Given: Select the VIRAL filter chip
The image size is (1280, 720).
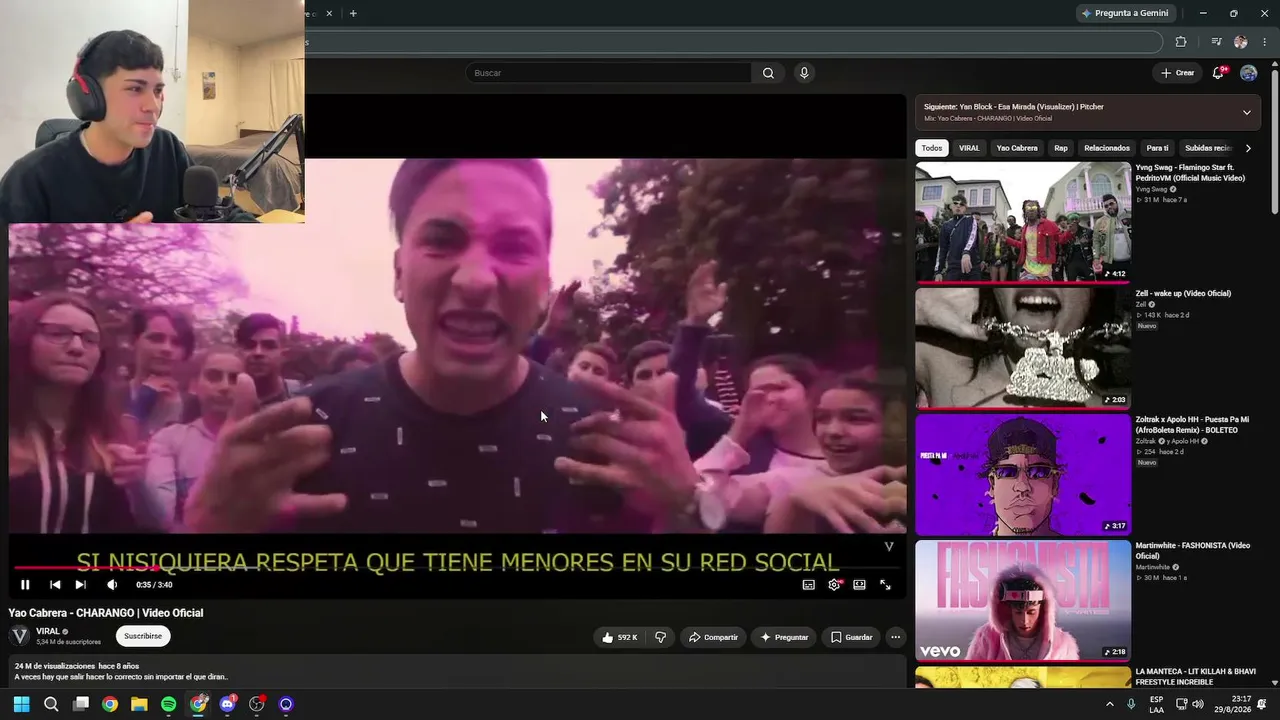Looking at the screenshot, I should pyautogui.click(x=969, y=148).
